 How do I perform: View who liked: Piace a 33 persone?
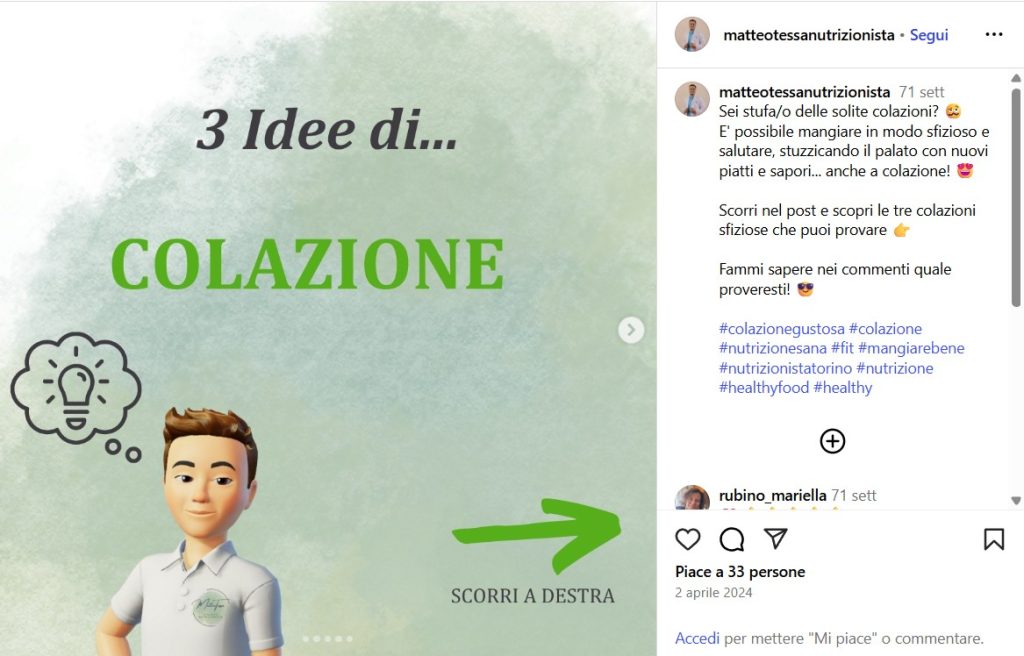(x=740, y=572)
